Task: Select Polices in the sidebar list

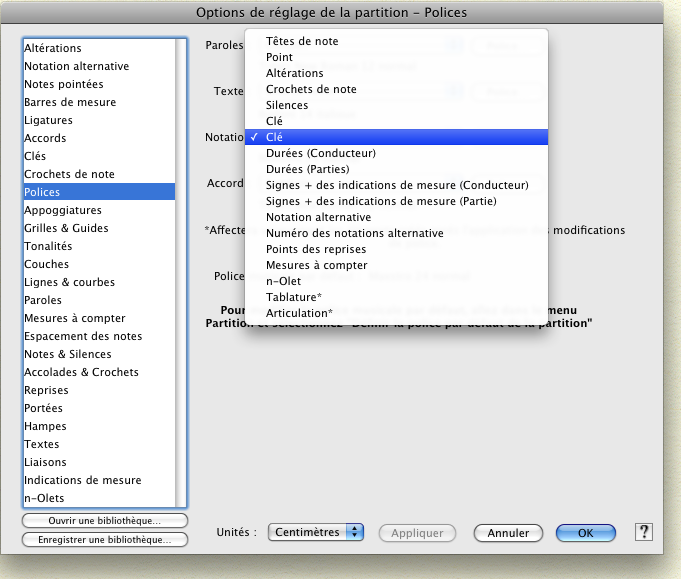Action: click(x=42, y=192)
